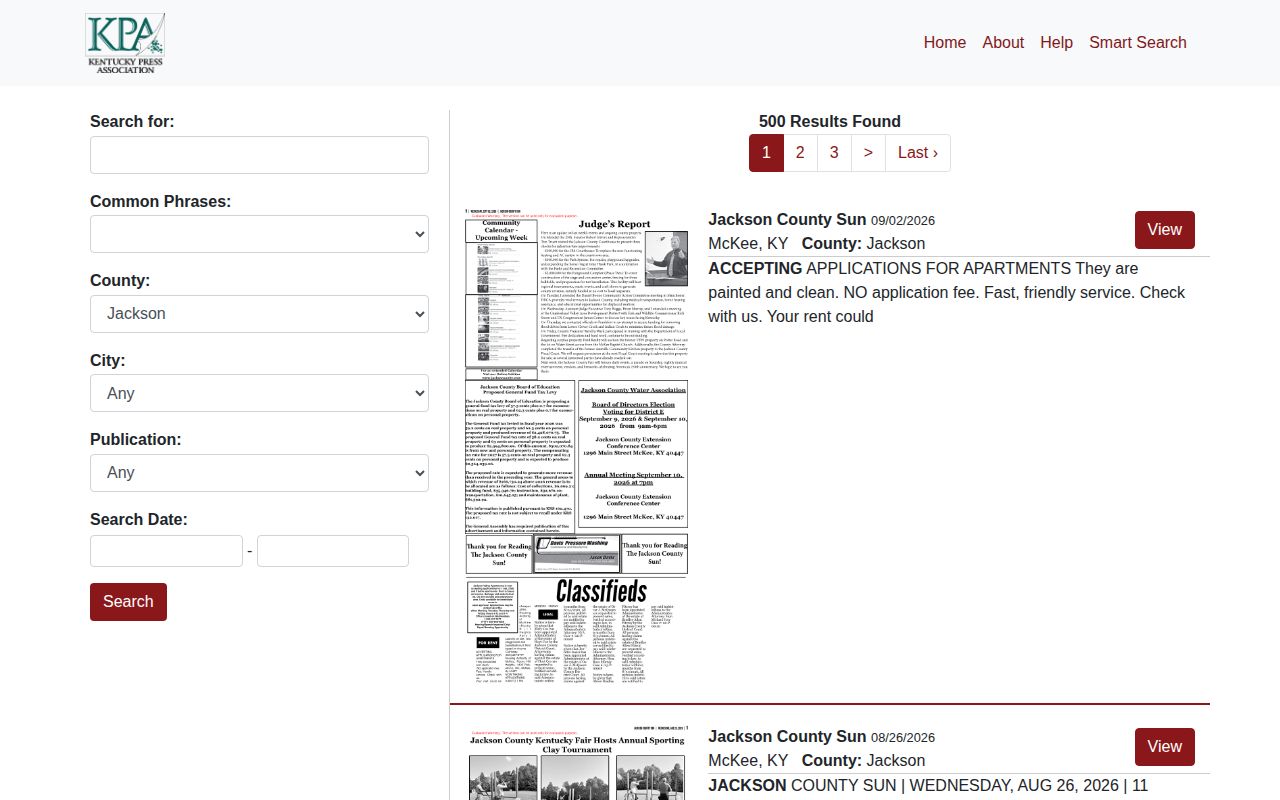The image size is (1280, 800).
Task: Go to the About page
Action: (1003, 42)
